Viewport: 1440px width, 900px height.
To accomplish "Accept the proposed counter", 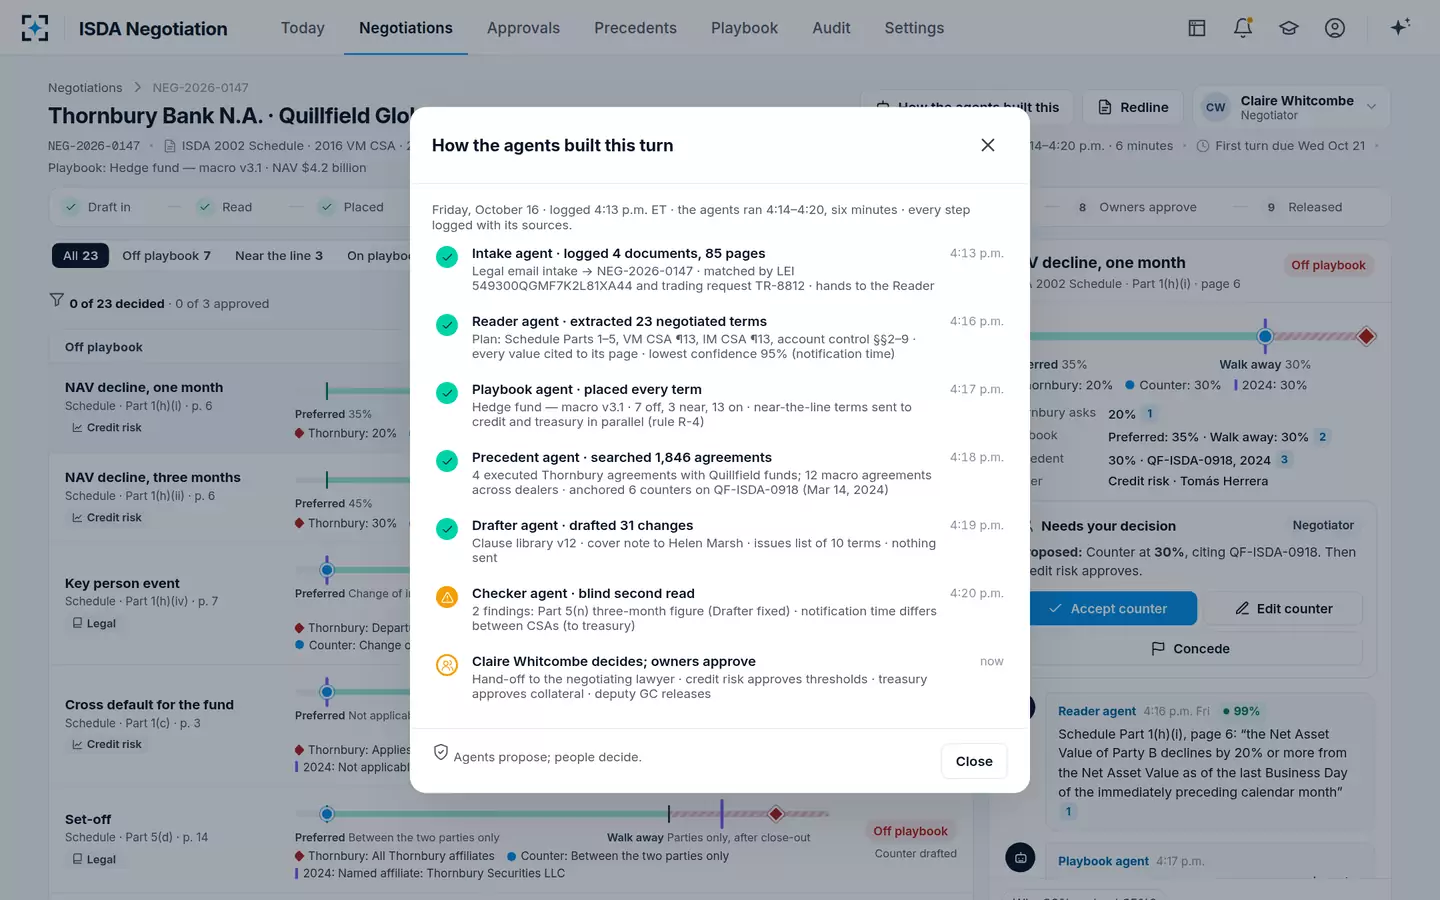I will (1109, 608).
